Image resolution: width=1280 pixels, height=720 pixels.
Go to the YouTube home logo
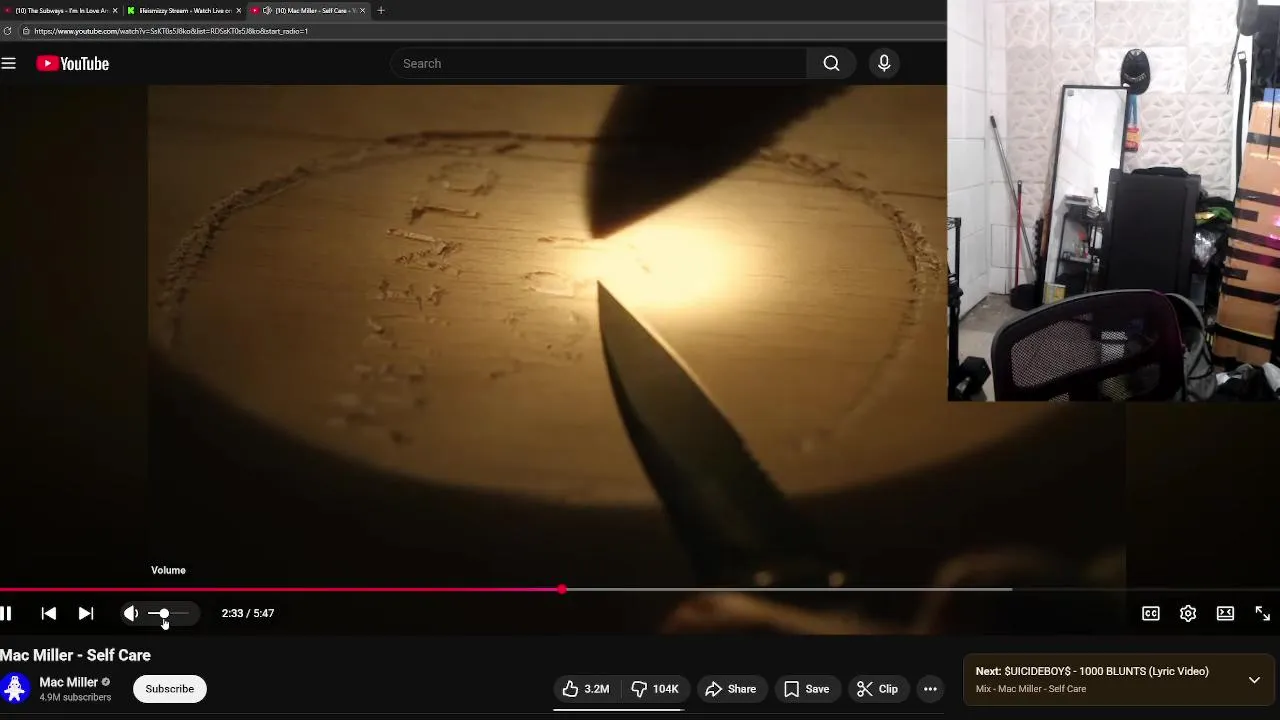point(72,63)
